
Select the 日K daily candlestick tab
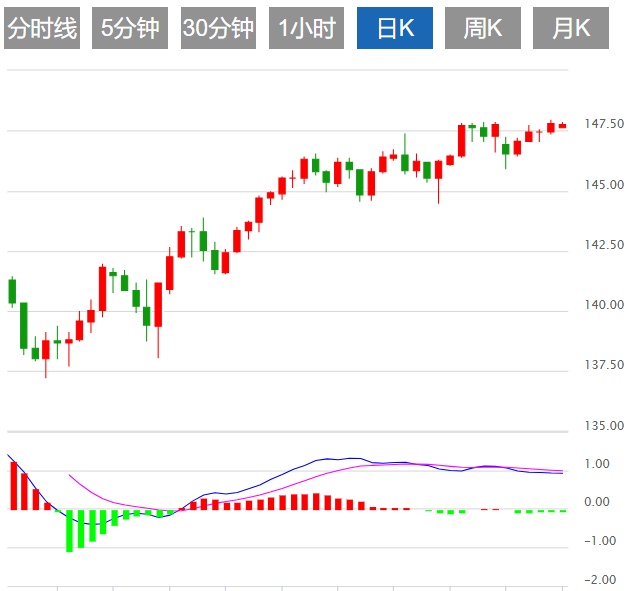(x=395, y=28)
